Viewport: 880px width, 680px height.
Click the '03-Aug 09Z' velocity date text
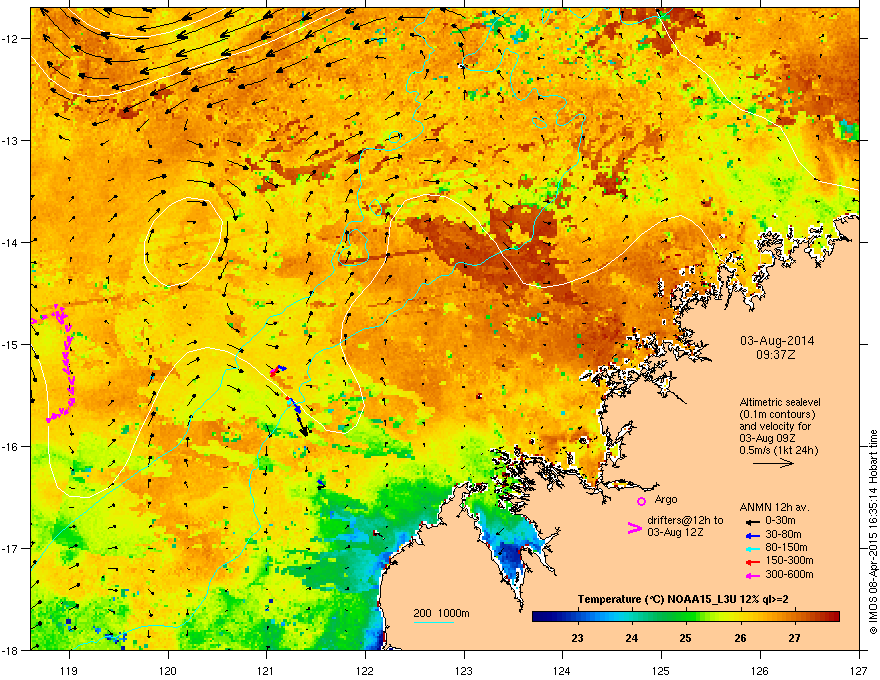[x=767, y=438]
